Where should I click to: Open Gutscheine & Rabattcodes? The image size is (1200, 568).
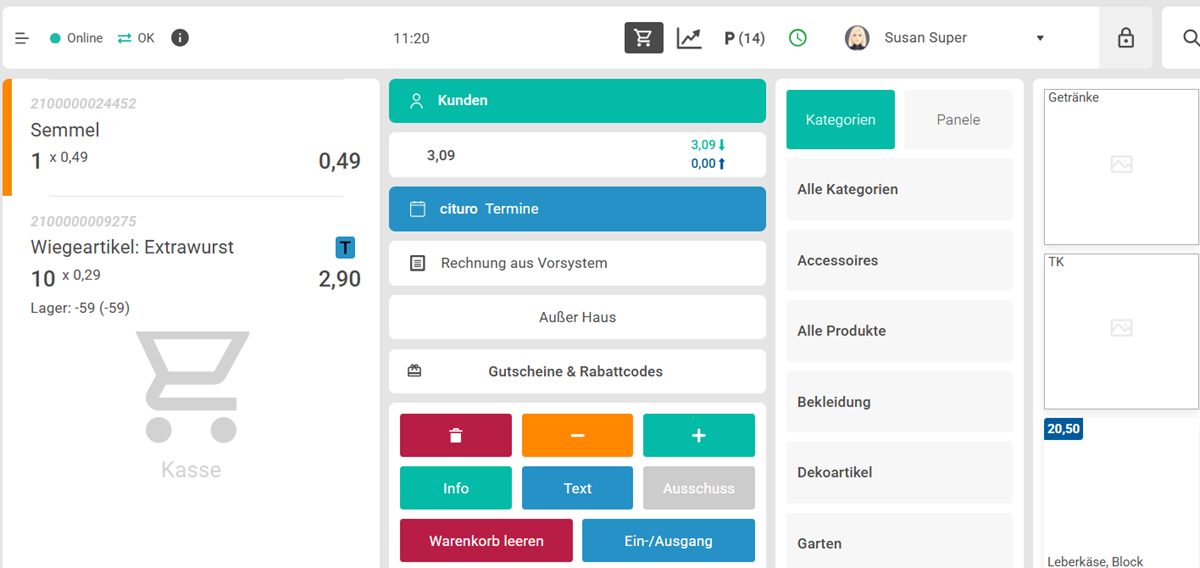click(577, 371)
